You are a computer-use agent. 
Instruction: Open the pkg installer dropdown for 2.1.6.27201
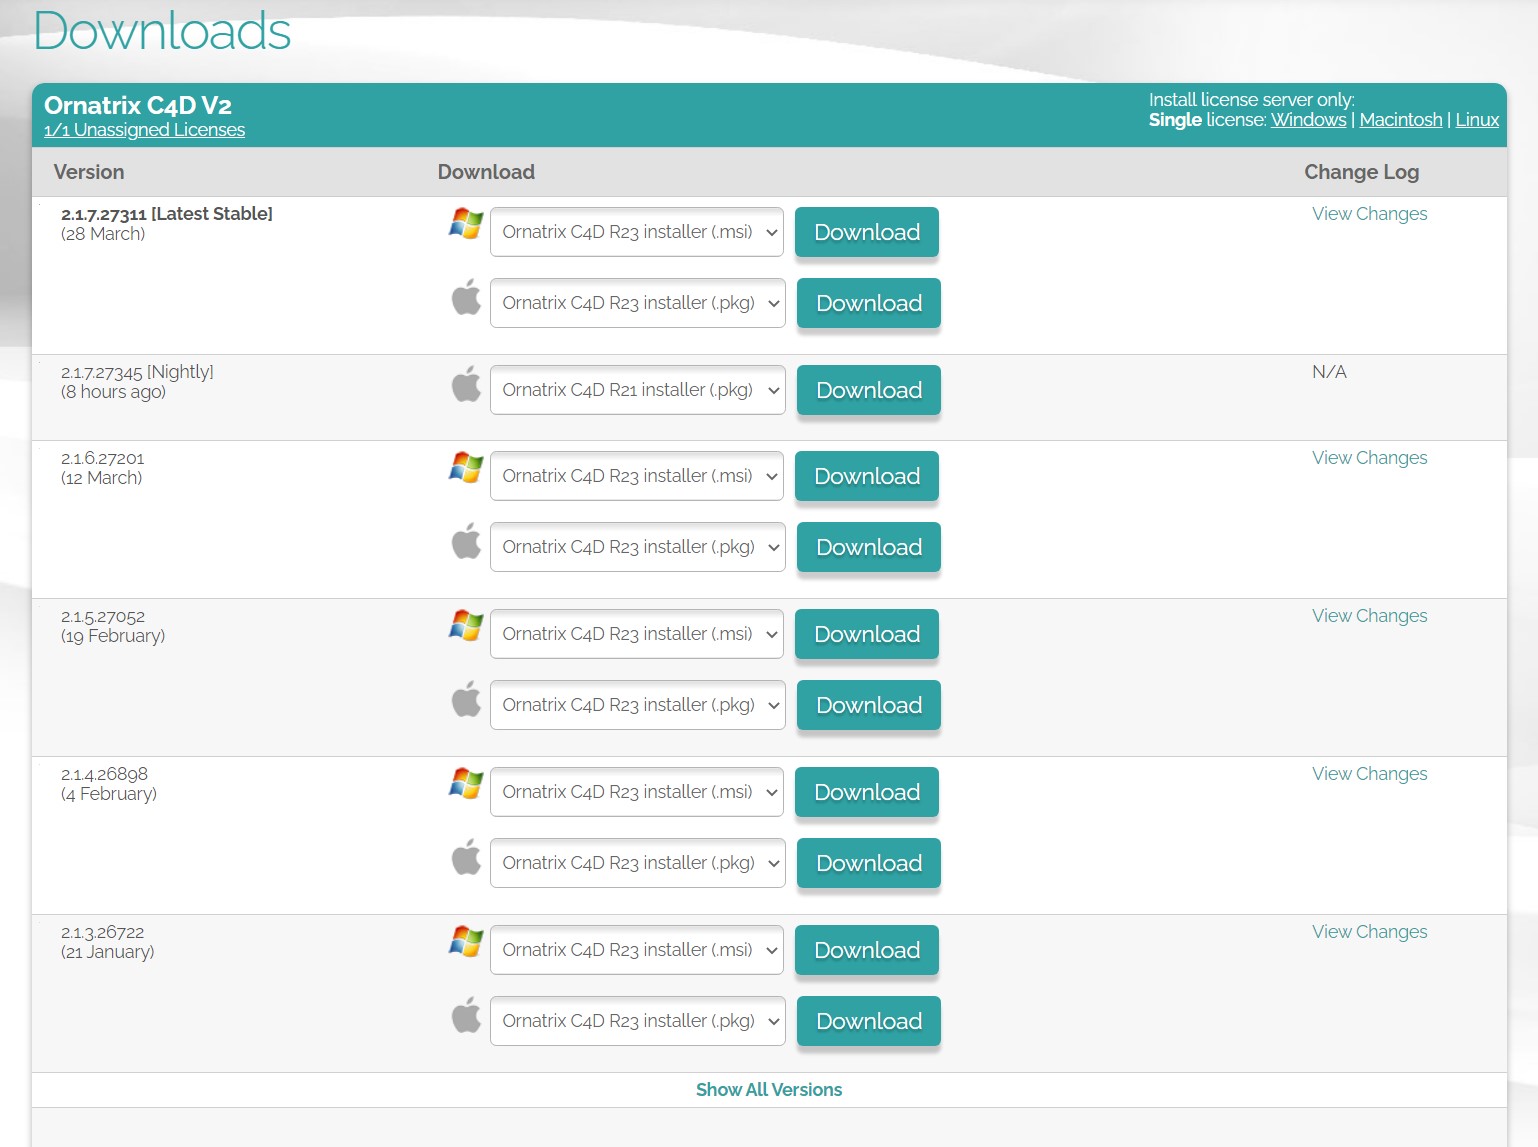[638, 547]
